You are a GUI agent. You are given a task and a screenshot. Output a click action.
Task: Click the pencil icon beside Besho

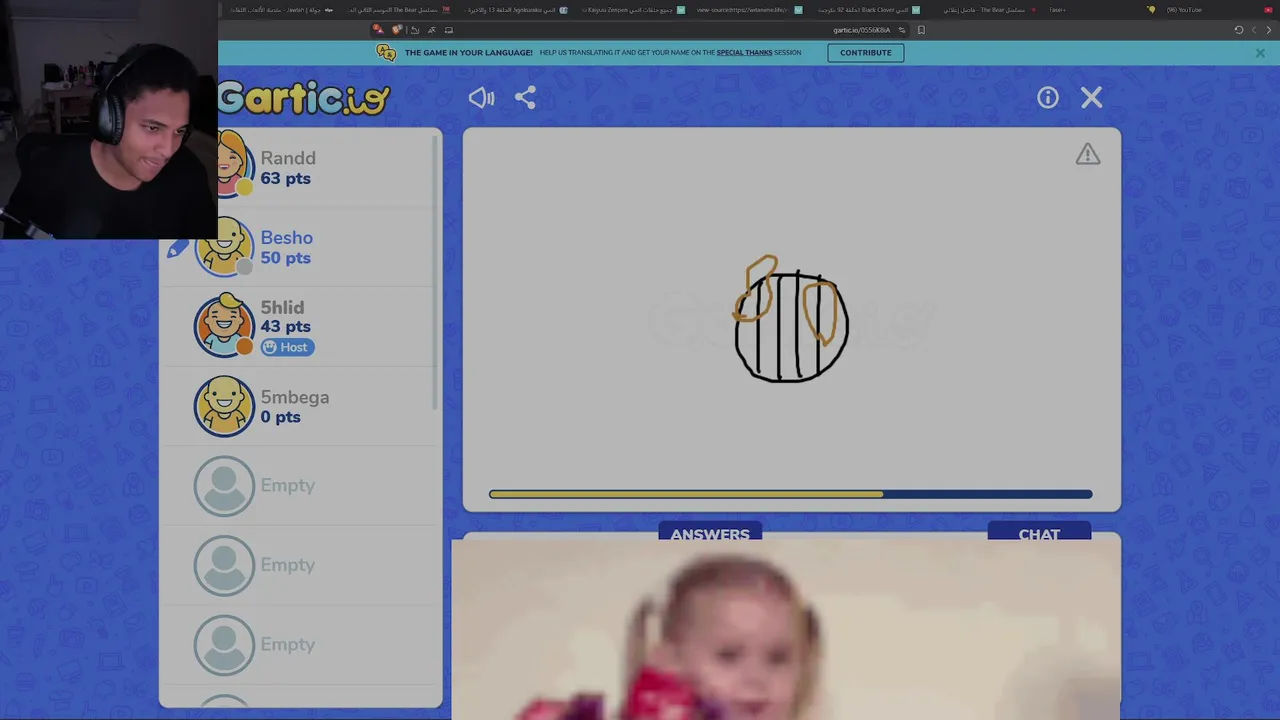pos(177,248)
